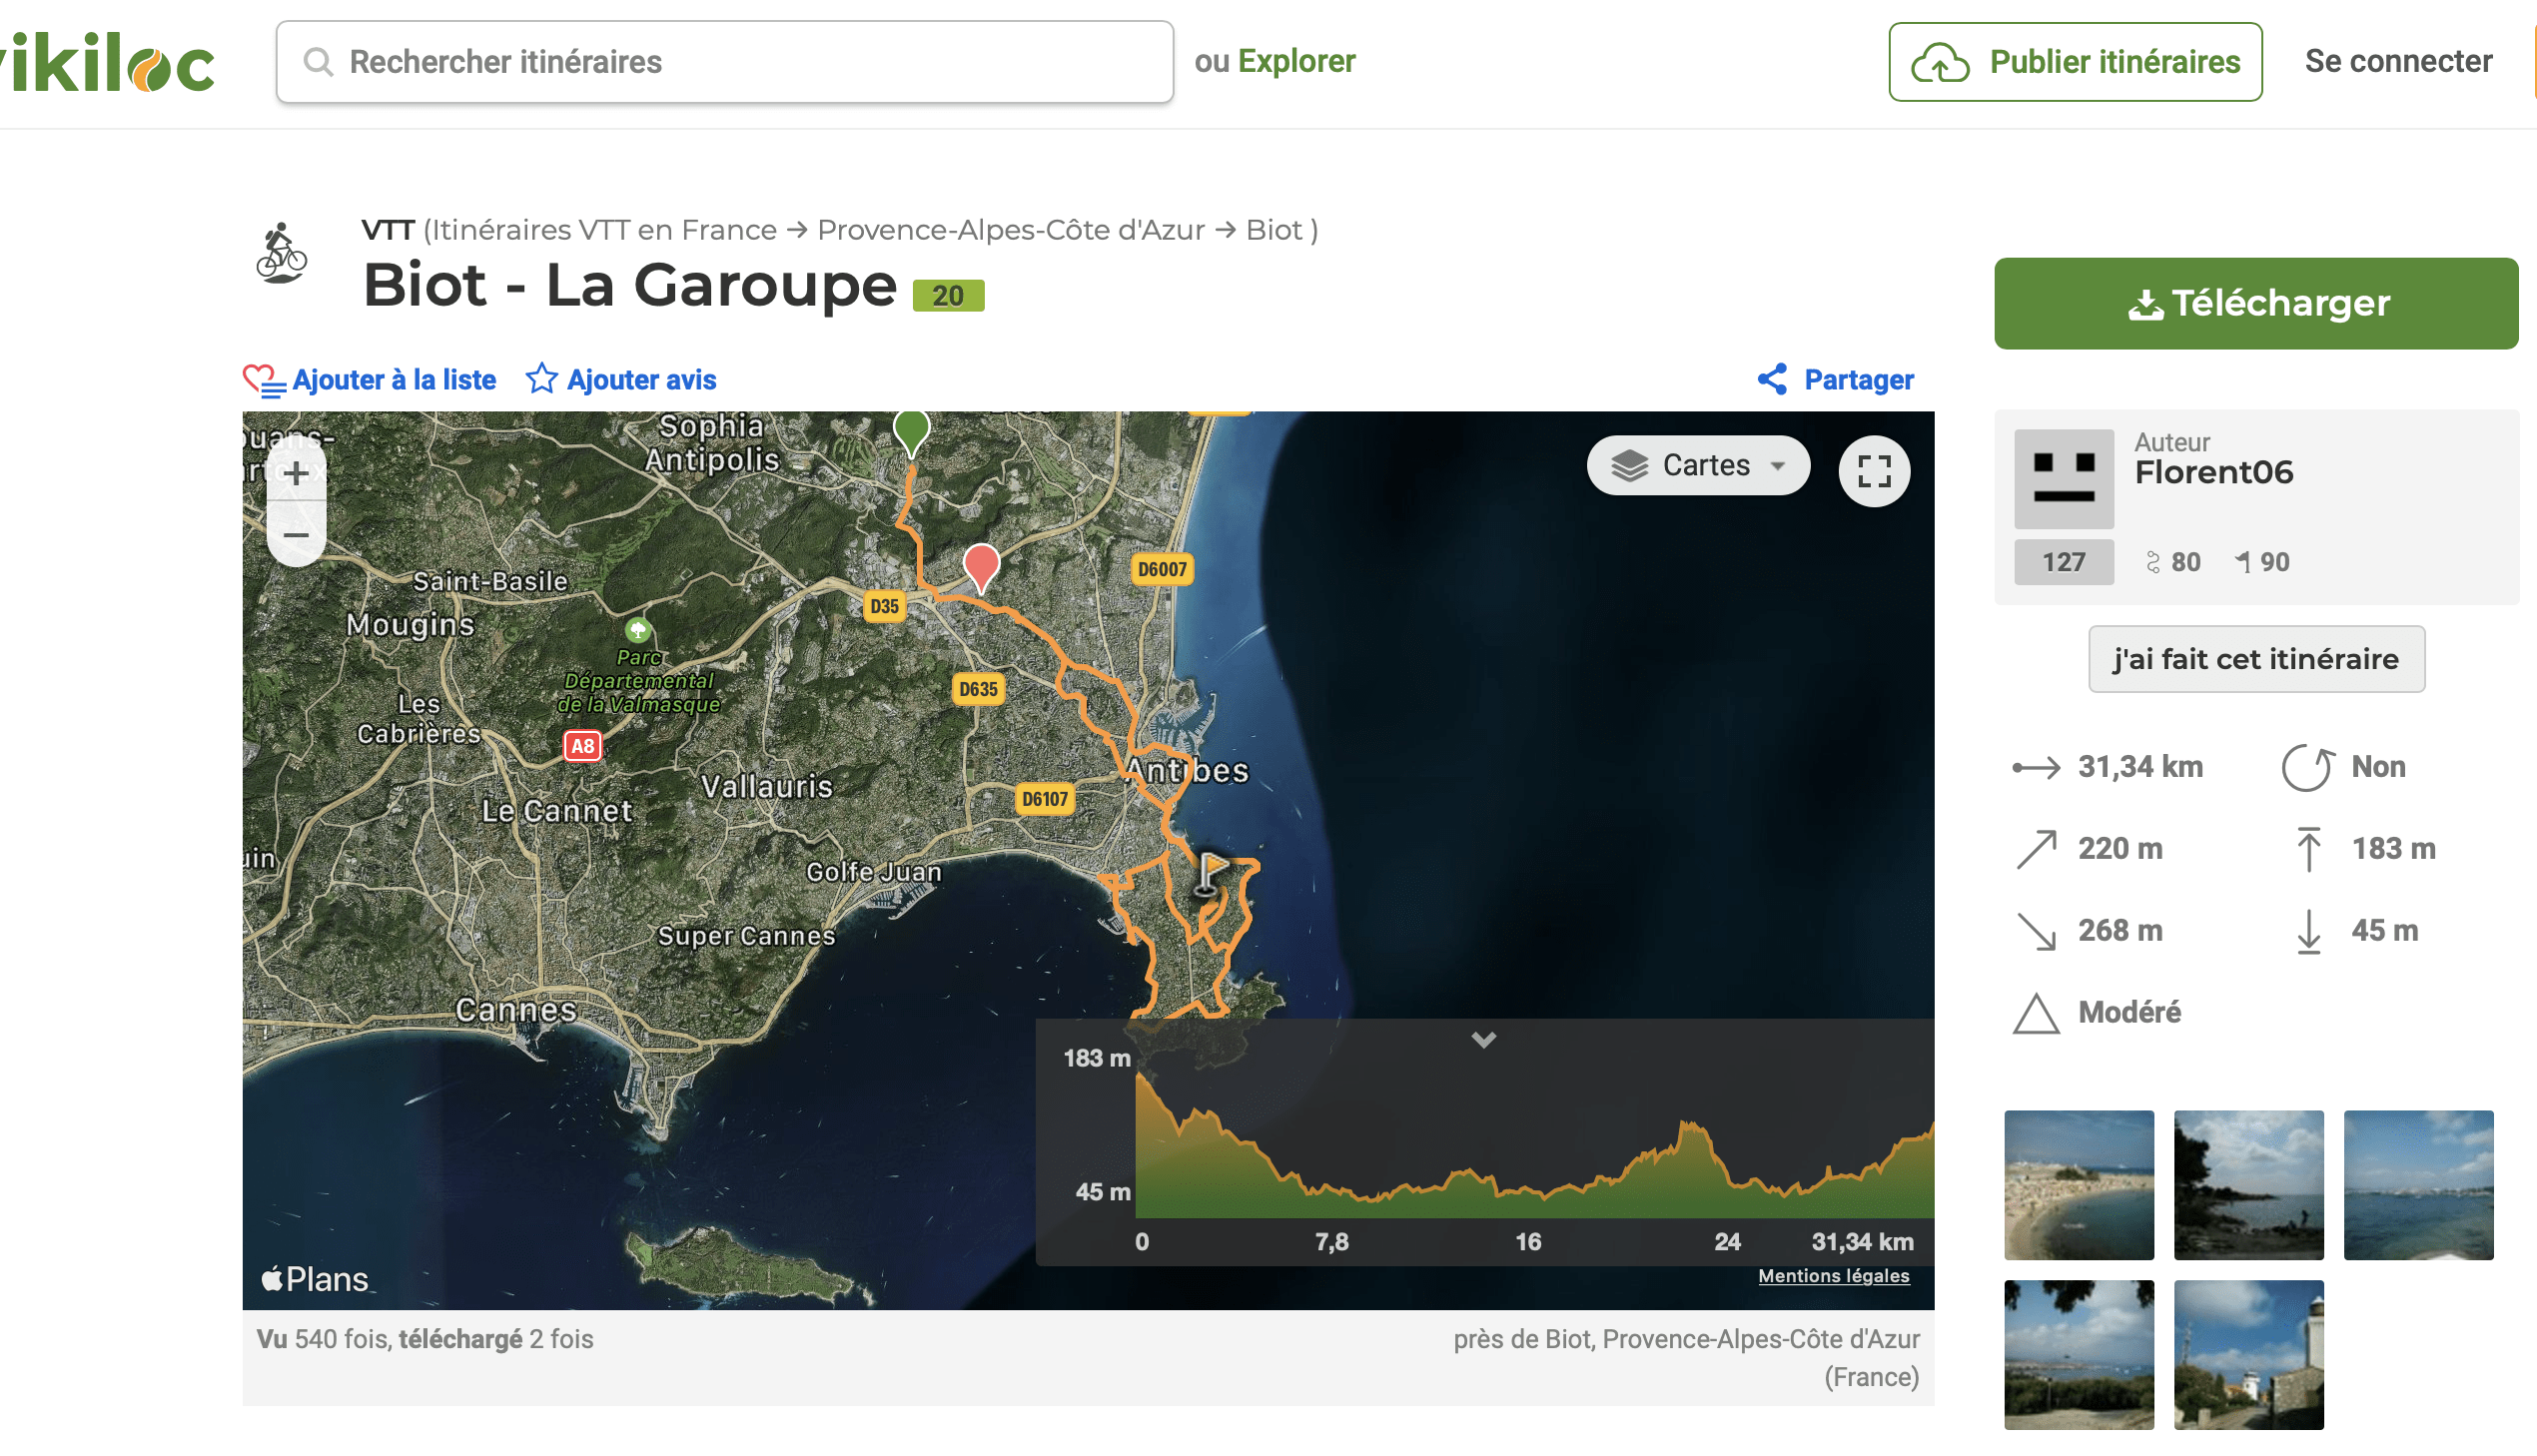Open Itinéraires VTT en France breadcrumb
The image size is (2537, 1456).
[603, 230]
